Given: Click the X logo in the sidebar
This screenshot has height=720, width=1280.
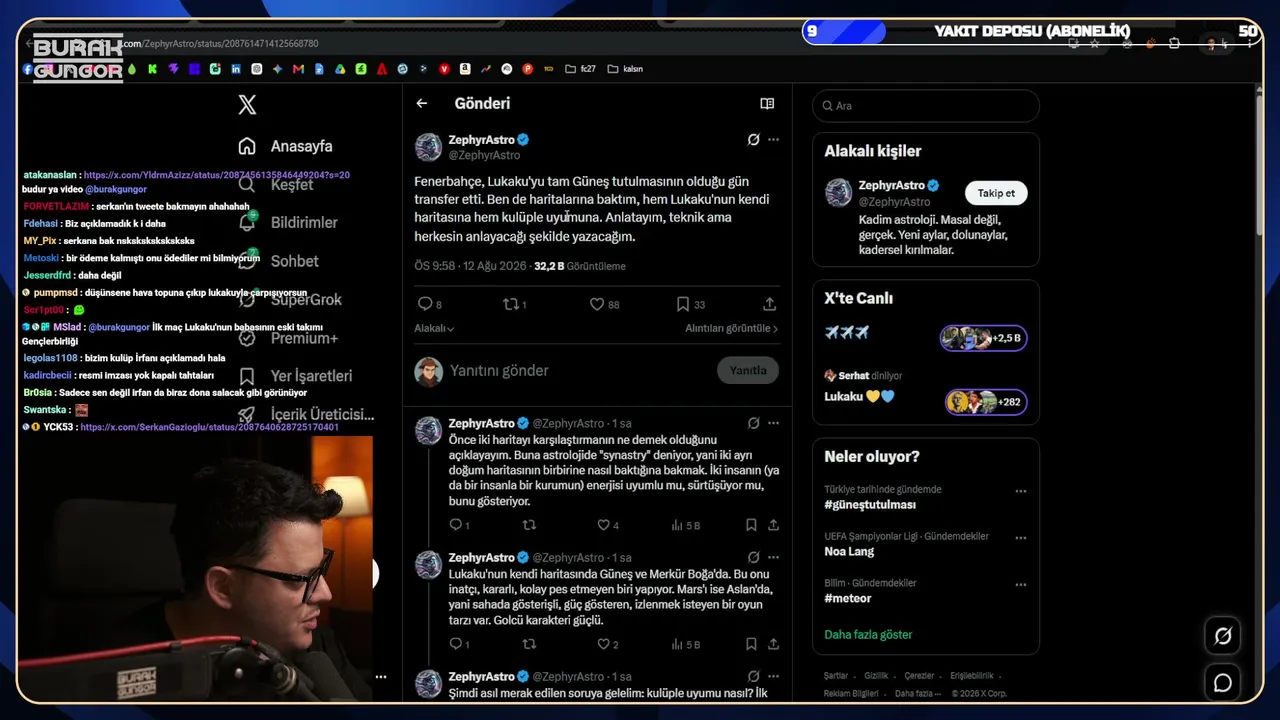Looking at the screenshot, I should [x=247, y=104].
